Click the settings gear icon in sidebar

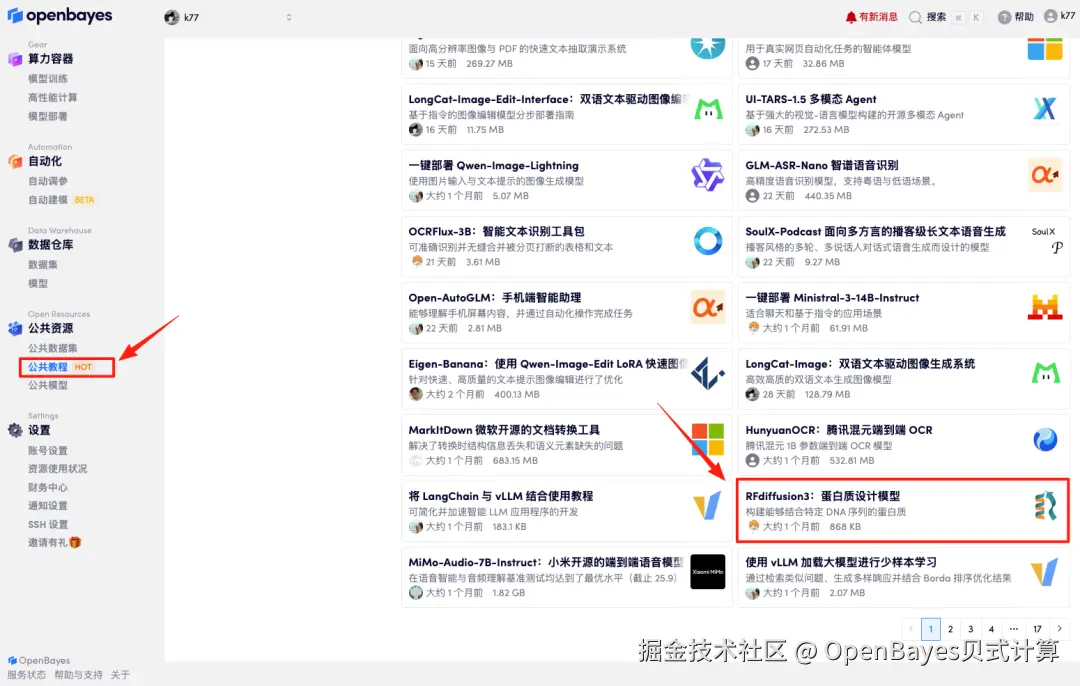[x=15, y=430]
